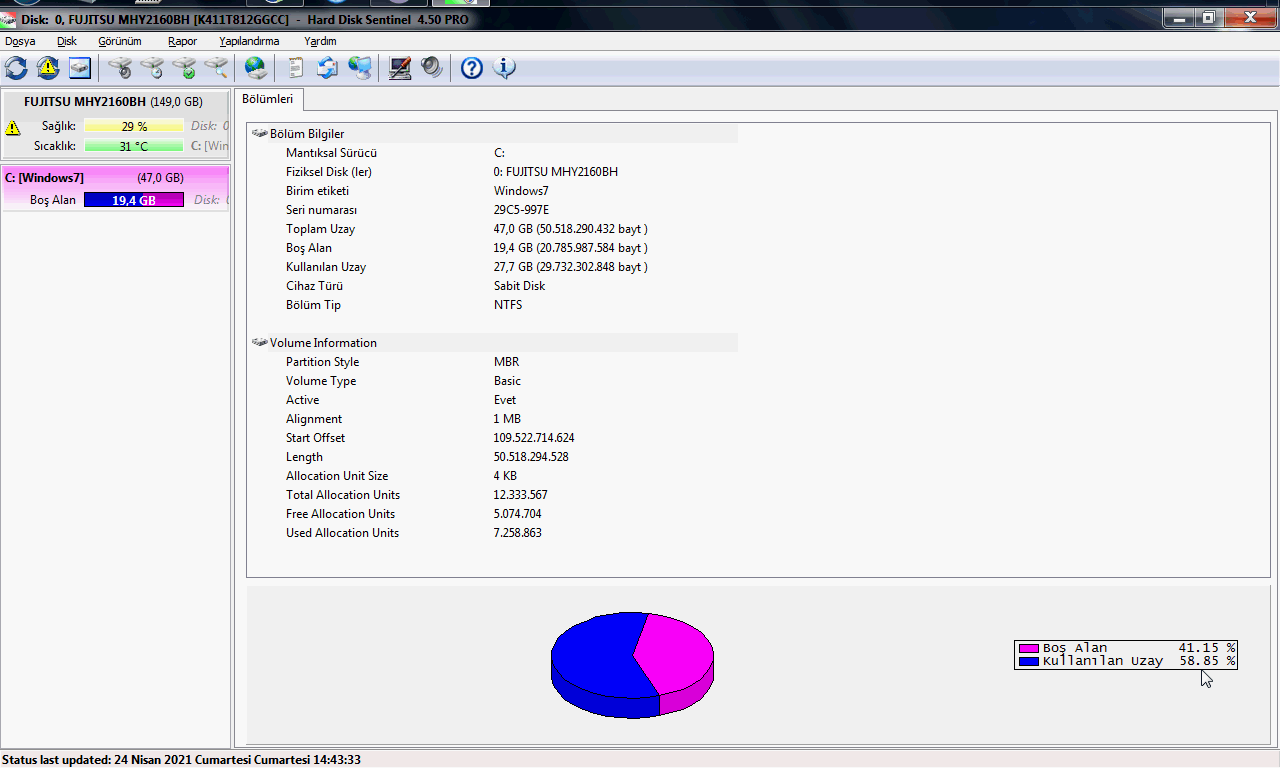The width and height of the screenshot is (1280, 768).
Task: Click the Length value 50.518.294.528
Action: tap(531, 457)
